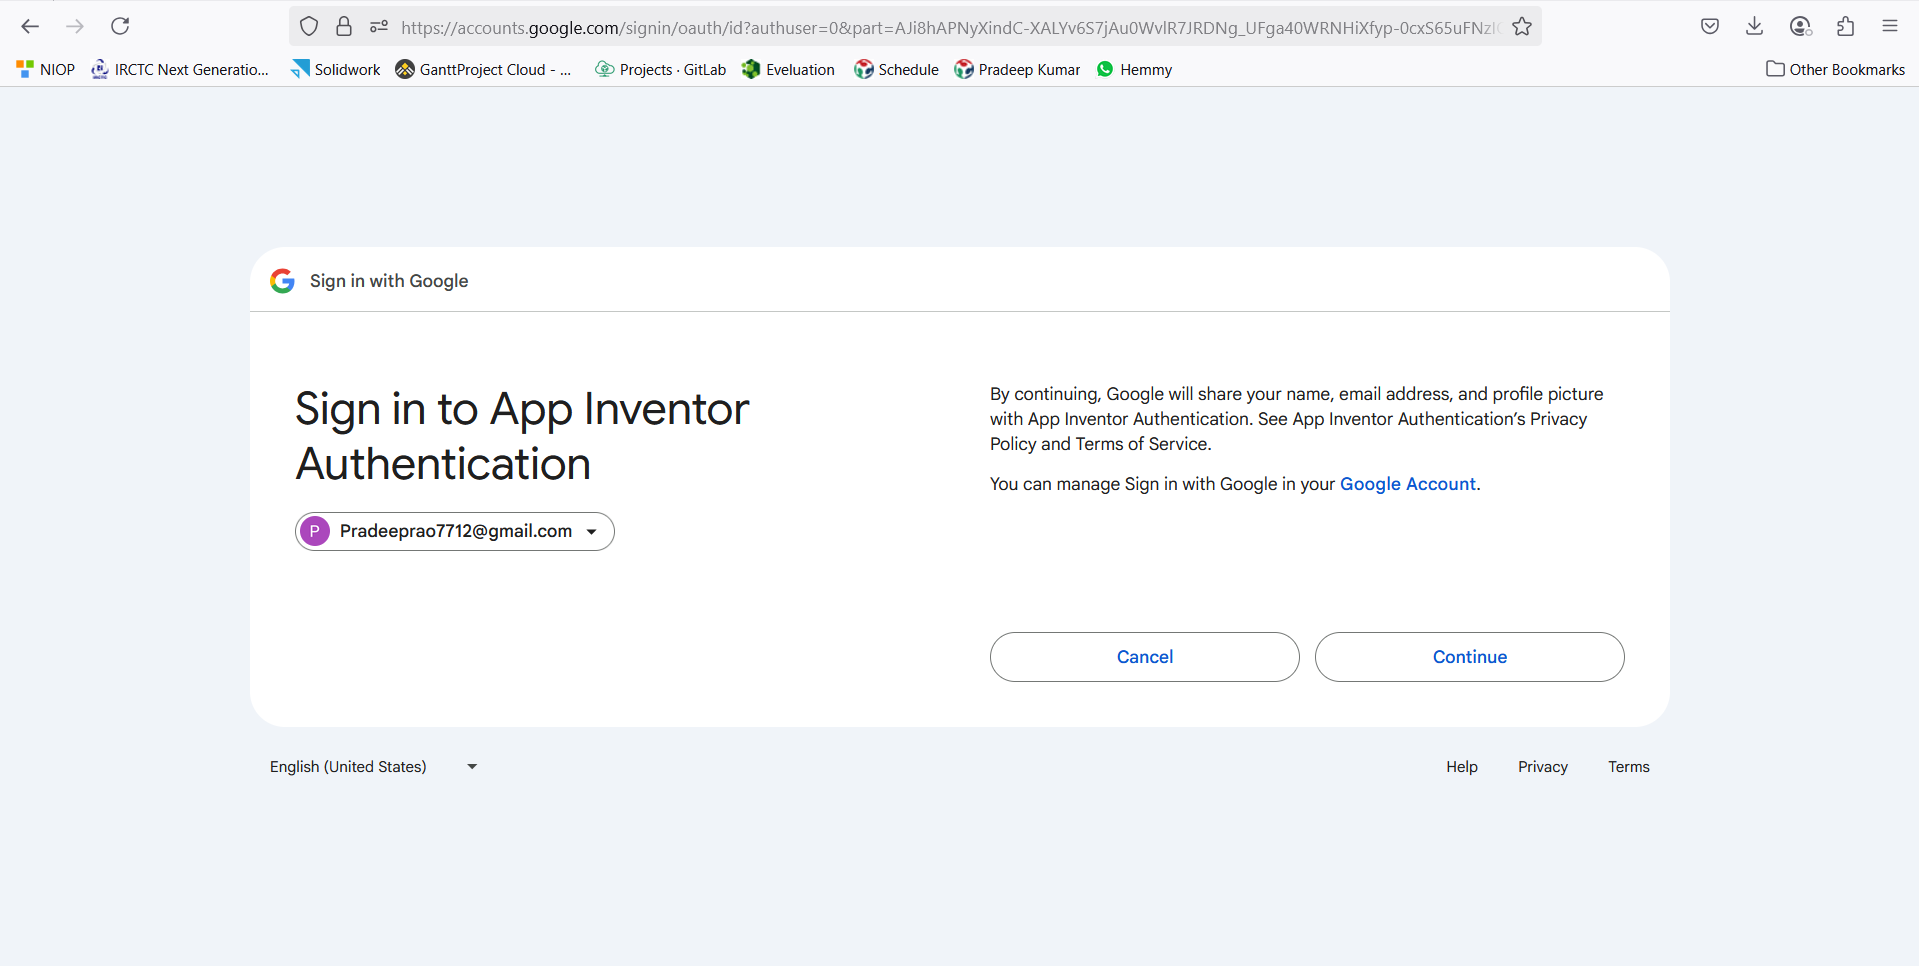Open IRCTC Next Generation bookmark
The width and height of the screenshot is (1919, 966).
(180, 69)
